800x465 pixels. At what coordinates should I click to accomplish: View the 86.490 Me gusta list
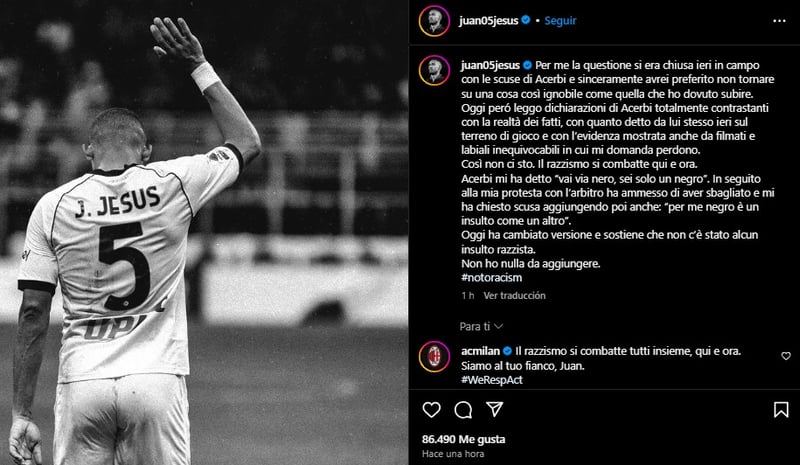pyautogui.click(x=463, y=439)
